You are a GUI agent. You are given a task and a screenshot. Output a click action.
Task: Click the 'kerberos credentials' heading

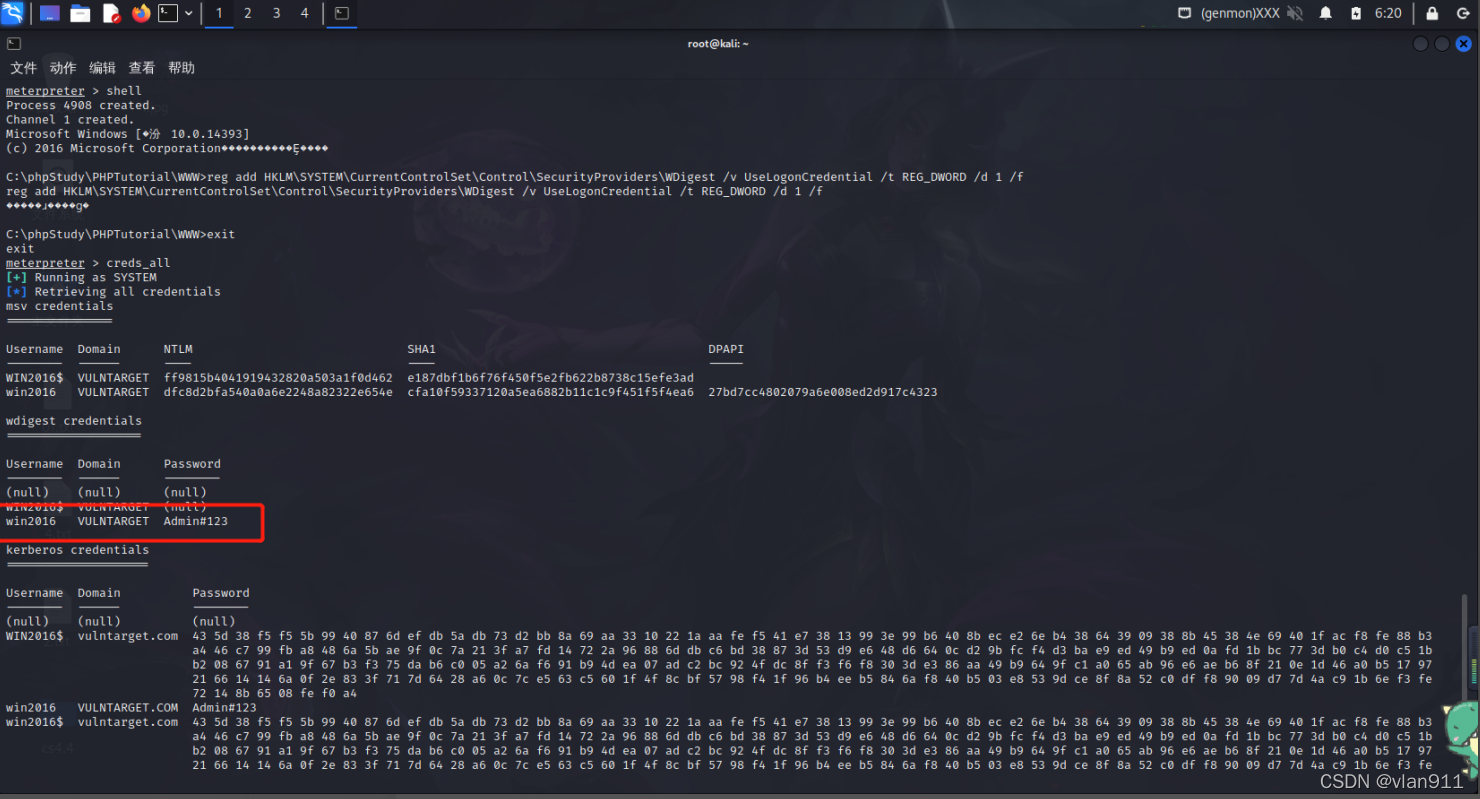(77, 550)
